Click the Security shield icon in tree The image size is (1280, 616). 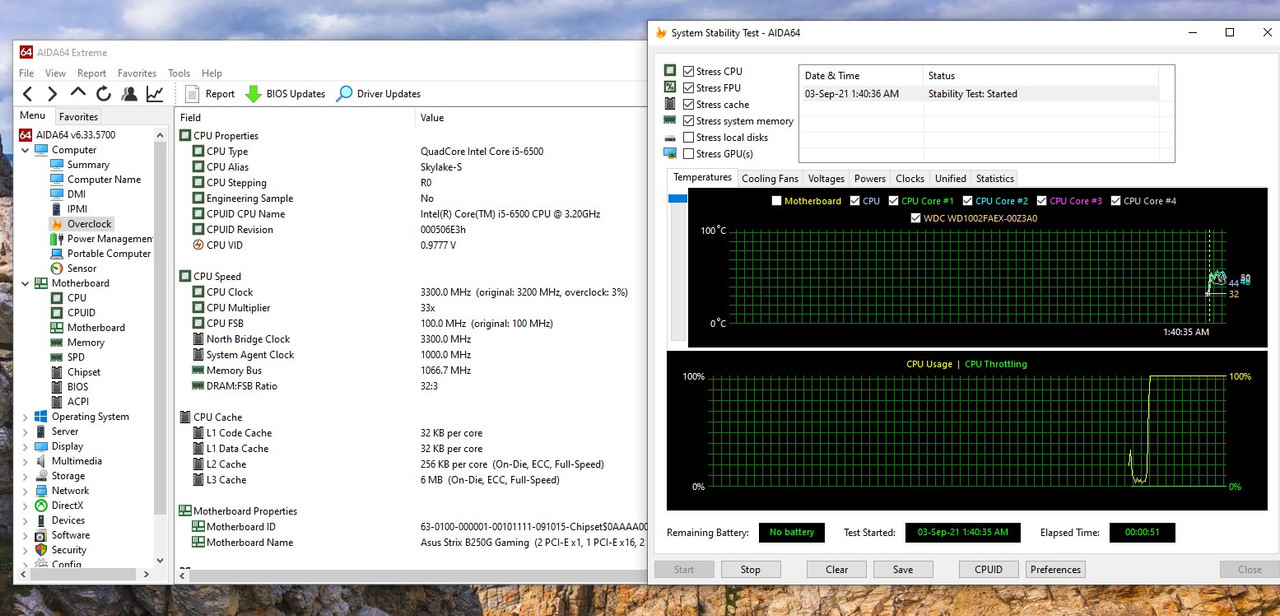pos(41,550)
